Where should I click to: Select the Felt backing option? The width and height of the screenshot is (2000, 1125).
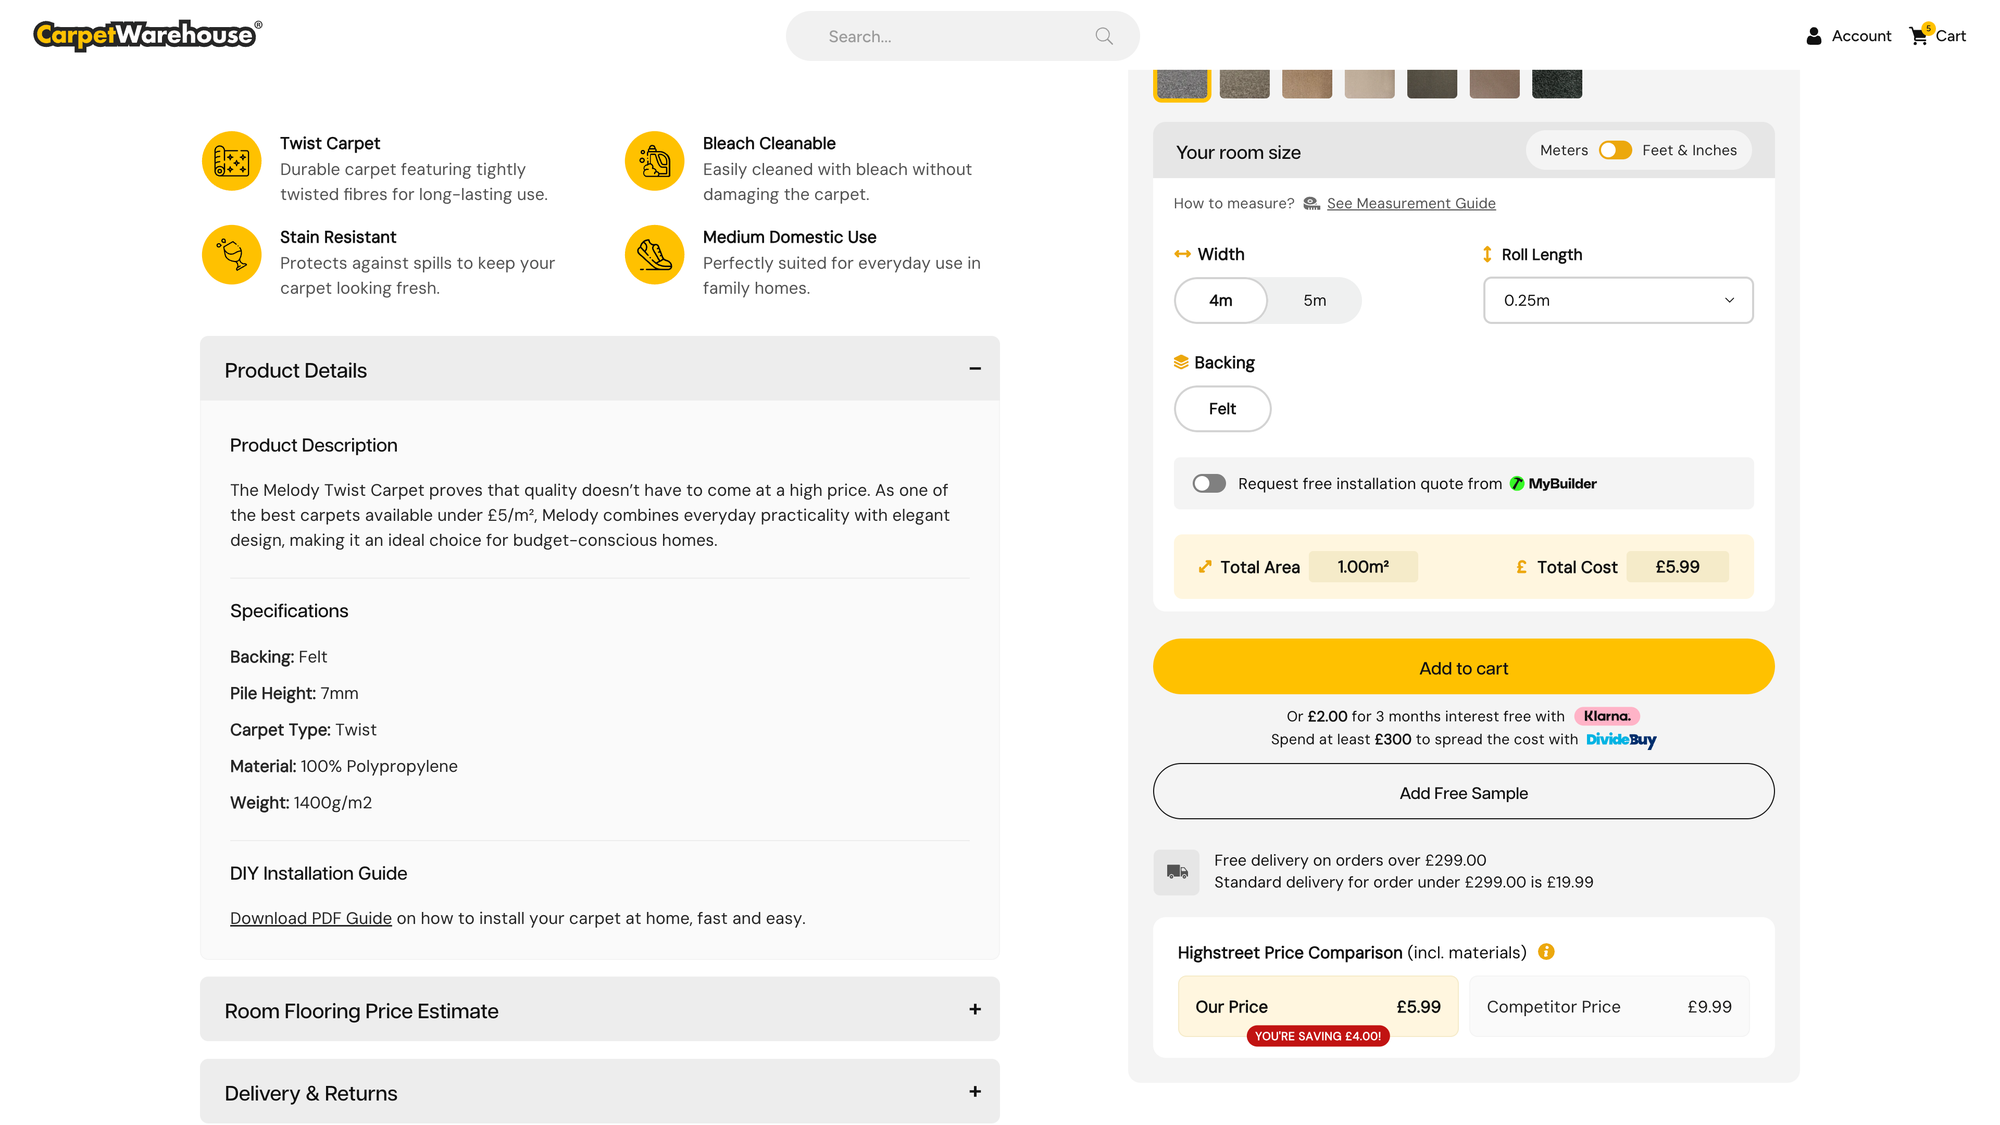(1222, 409)
